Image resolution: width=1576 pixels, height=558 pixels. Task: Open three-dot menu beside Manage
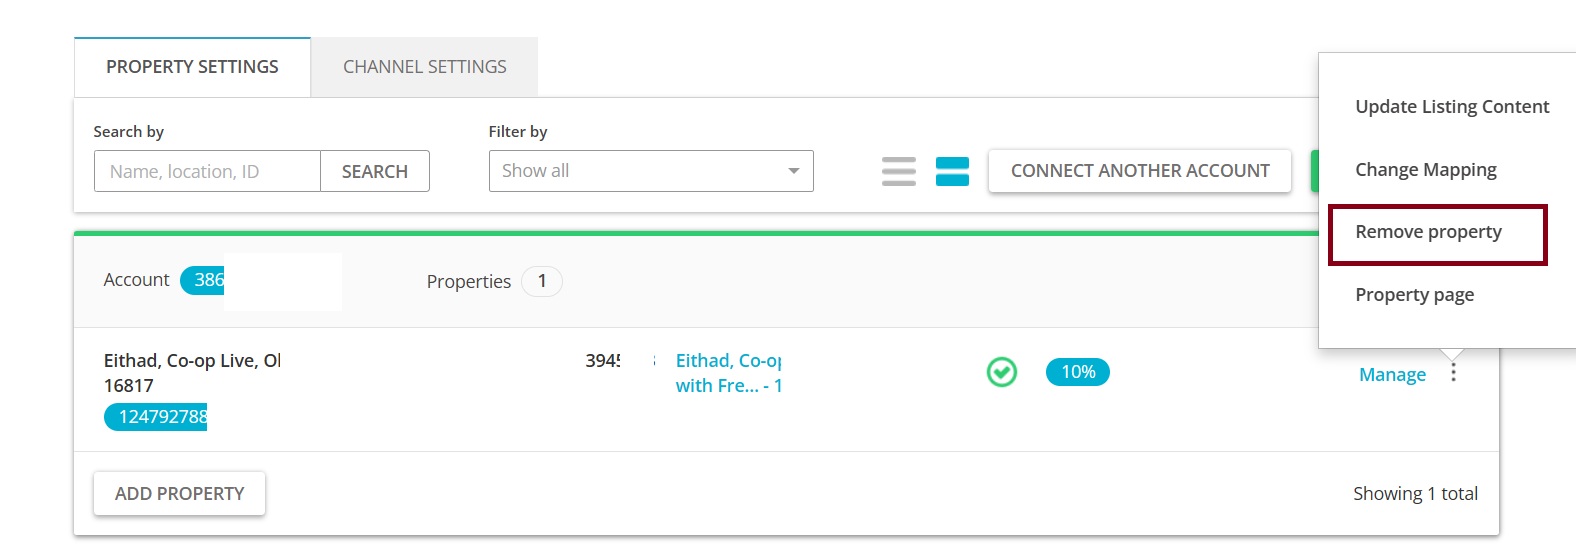1453,373
